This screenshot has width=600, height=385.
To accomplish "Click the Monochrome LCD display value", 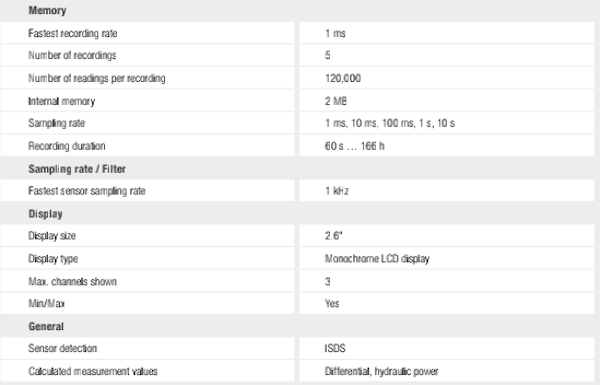I will pos(377,259).
